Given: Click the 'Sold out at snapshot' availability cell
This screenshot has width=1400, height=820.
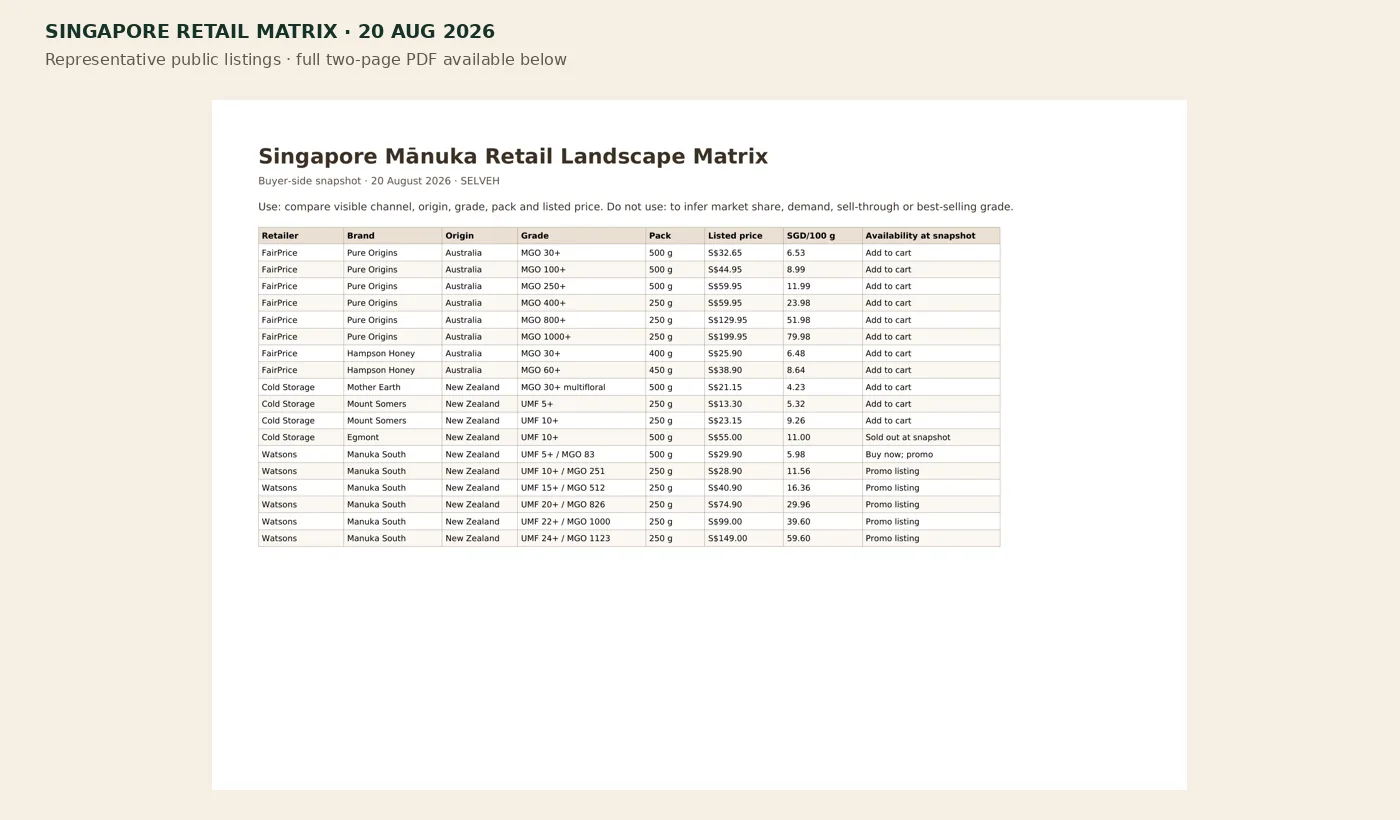Looking at the screenshot, I should click(931, 437).
